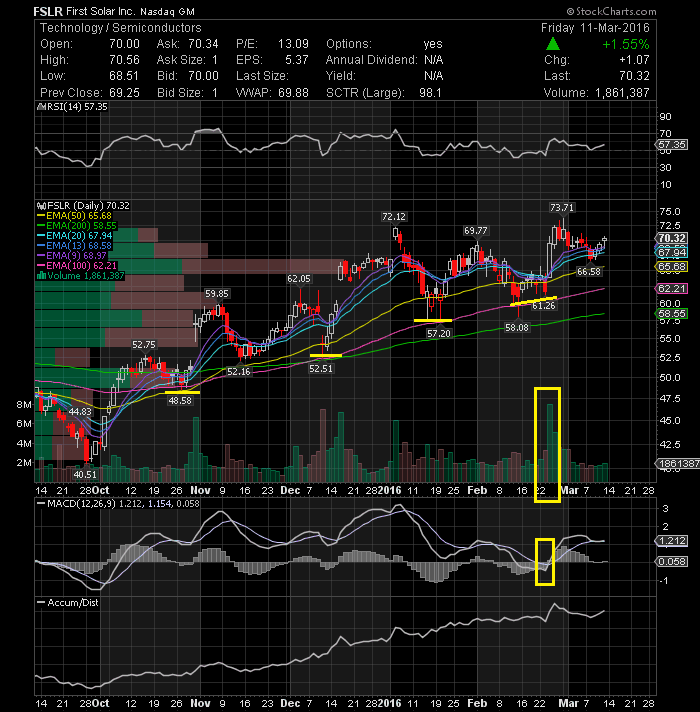
Task: Click the Options value yes
Action: [433, 44]
